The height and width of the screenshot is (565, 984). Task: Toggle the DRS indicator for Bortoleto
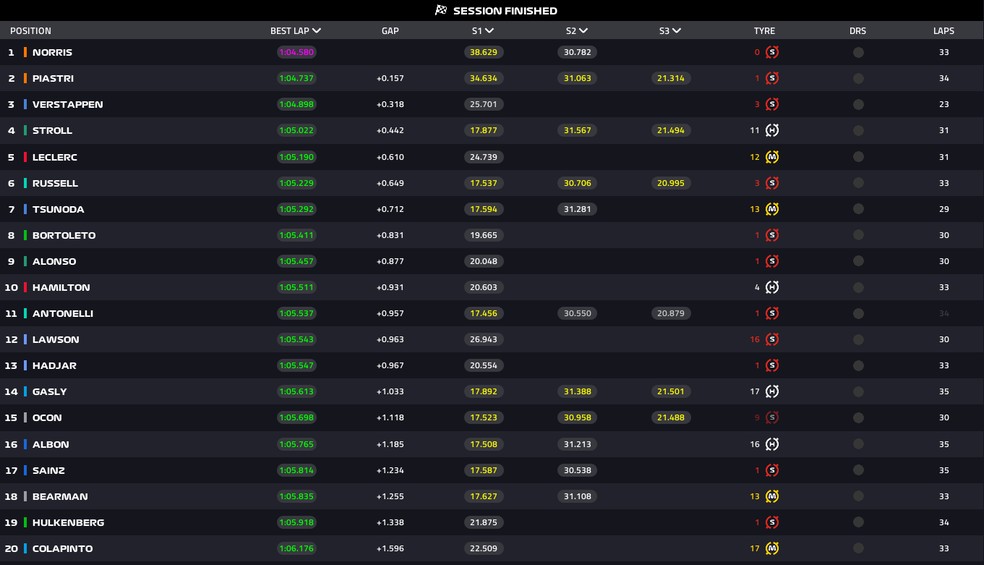(x=858, y=235)
